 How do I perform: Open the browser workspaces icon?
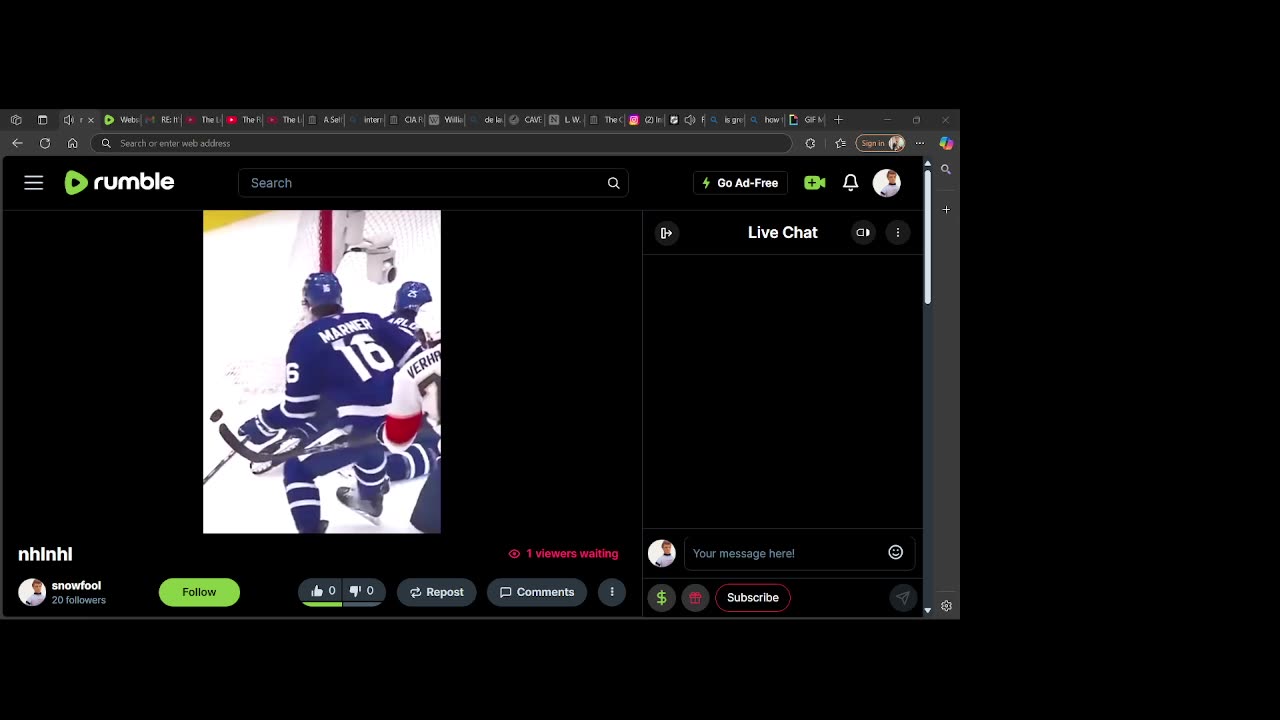16,120
